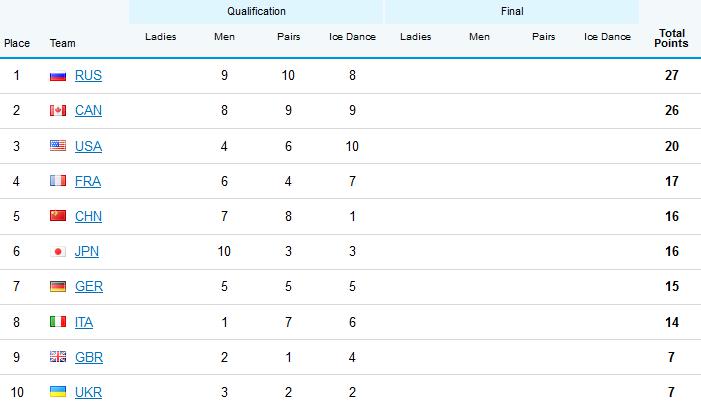Click the Italian flag icon
The height and width of the screenshot is (407, 701).
(57, 322)
